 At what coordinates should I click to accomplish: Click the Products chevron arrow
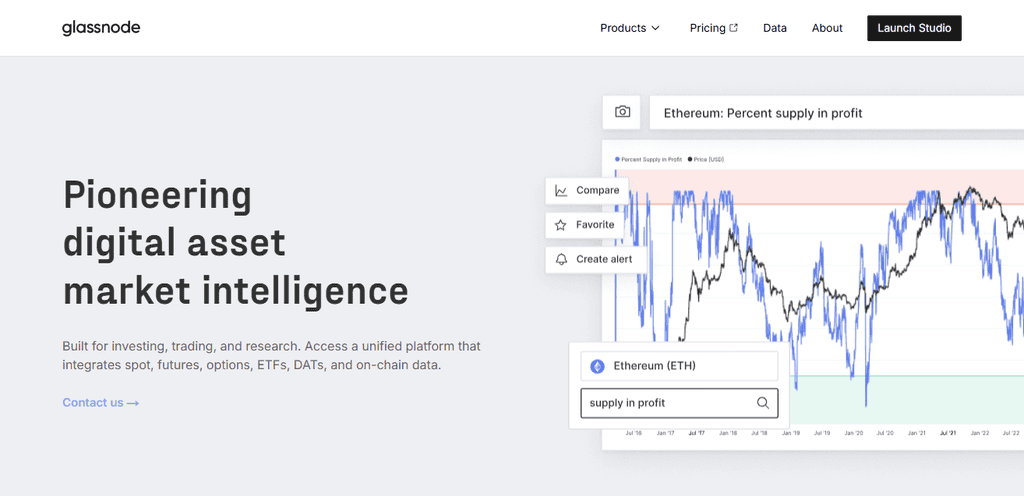[656, 28]
